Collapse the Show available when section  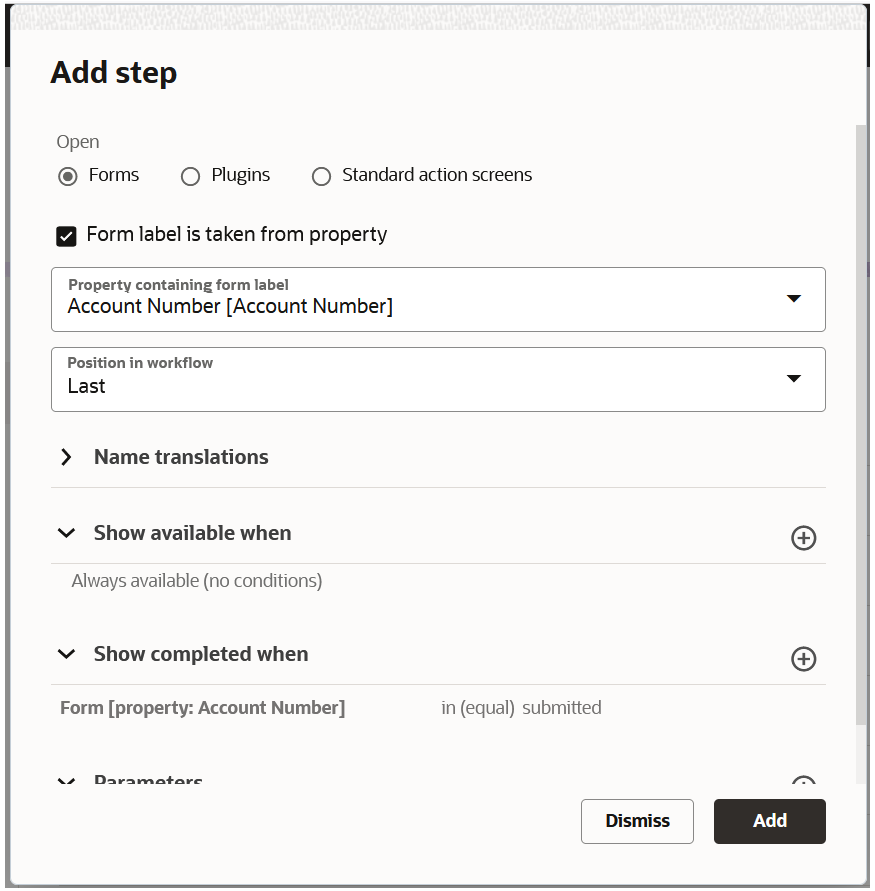pos(67,533)
